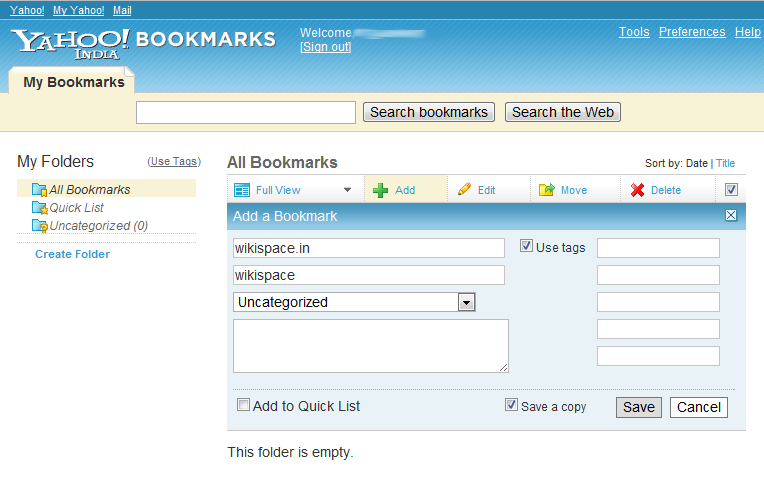Open the Preferences link
The width and height of the screenshot is (764, 503).
pos(692,32)
